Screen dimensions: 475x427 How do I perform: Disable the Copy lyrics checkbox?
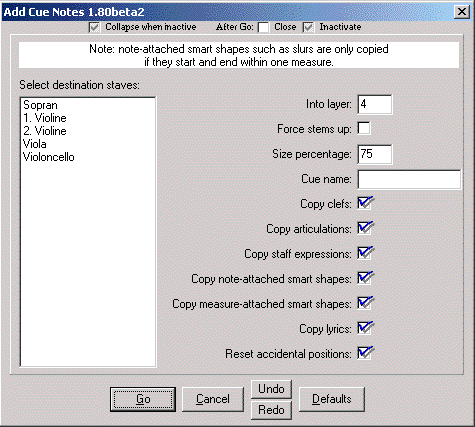[365, 328]
